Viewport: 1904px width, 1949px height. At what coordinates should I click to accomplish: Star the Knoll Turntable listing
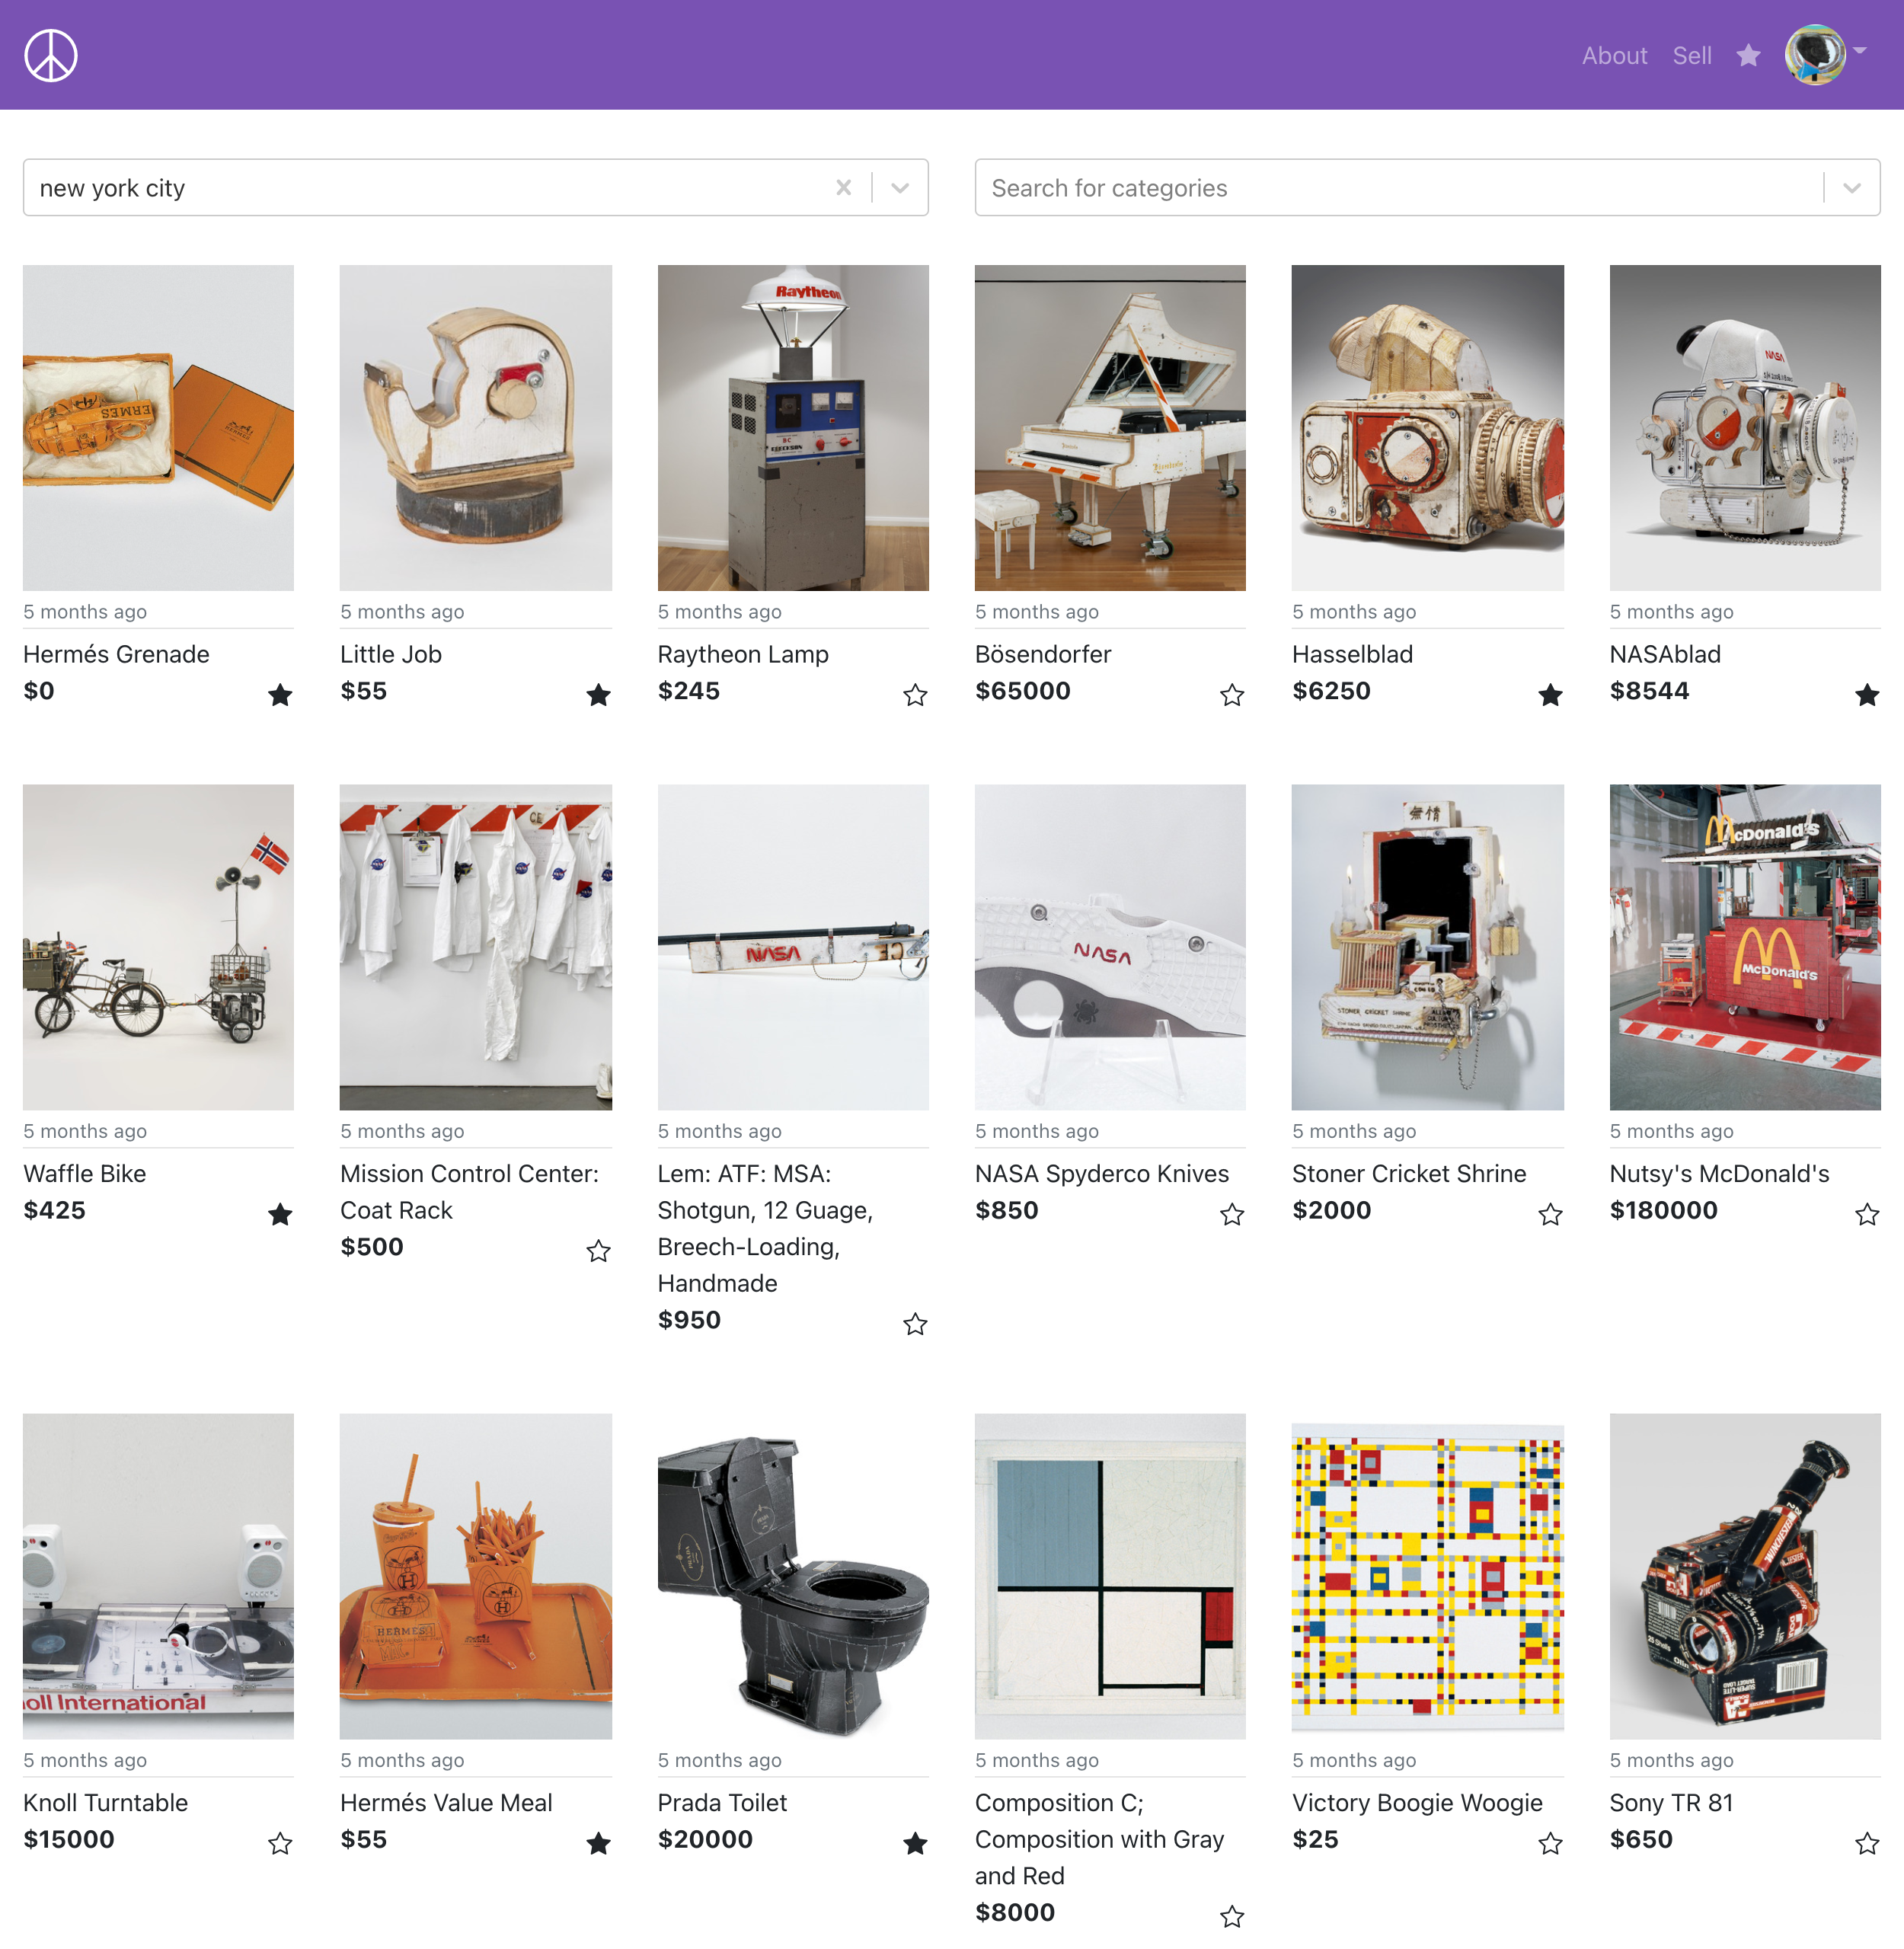(280, 1842)
